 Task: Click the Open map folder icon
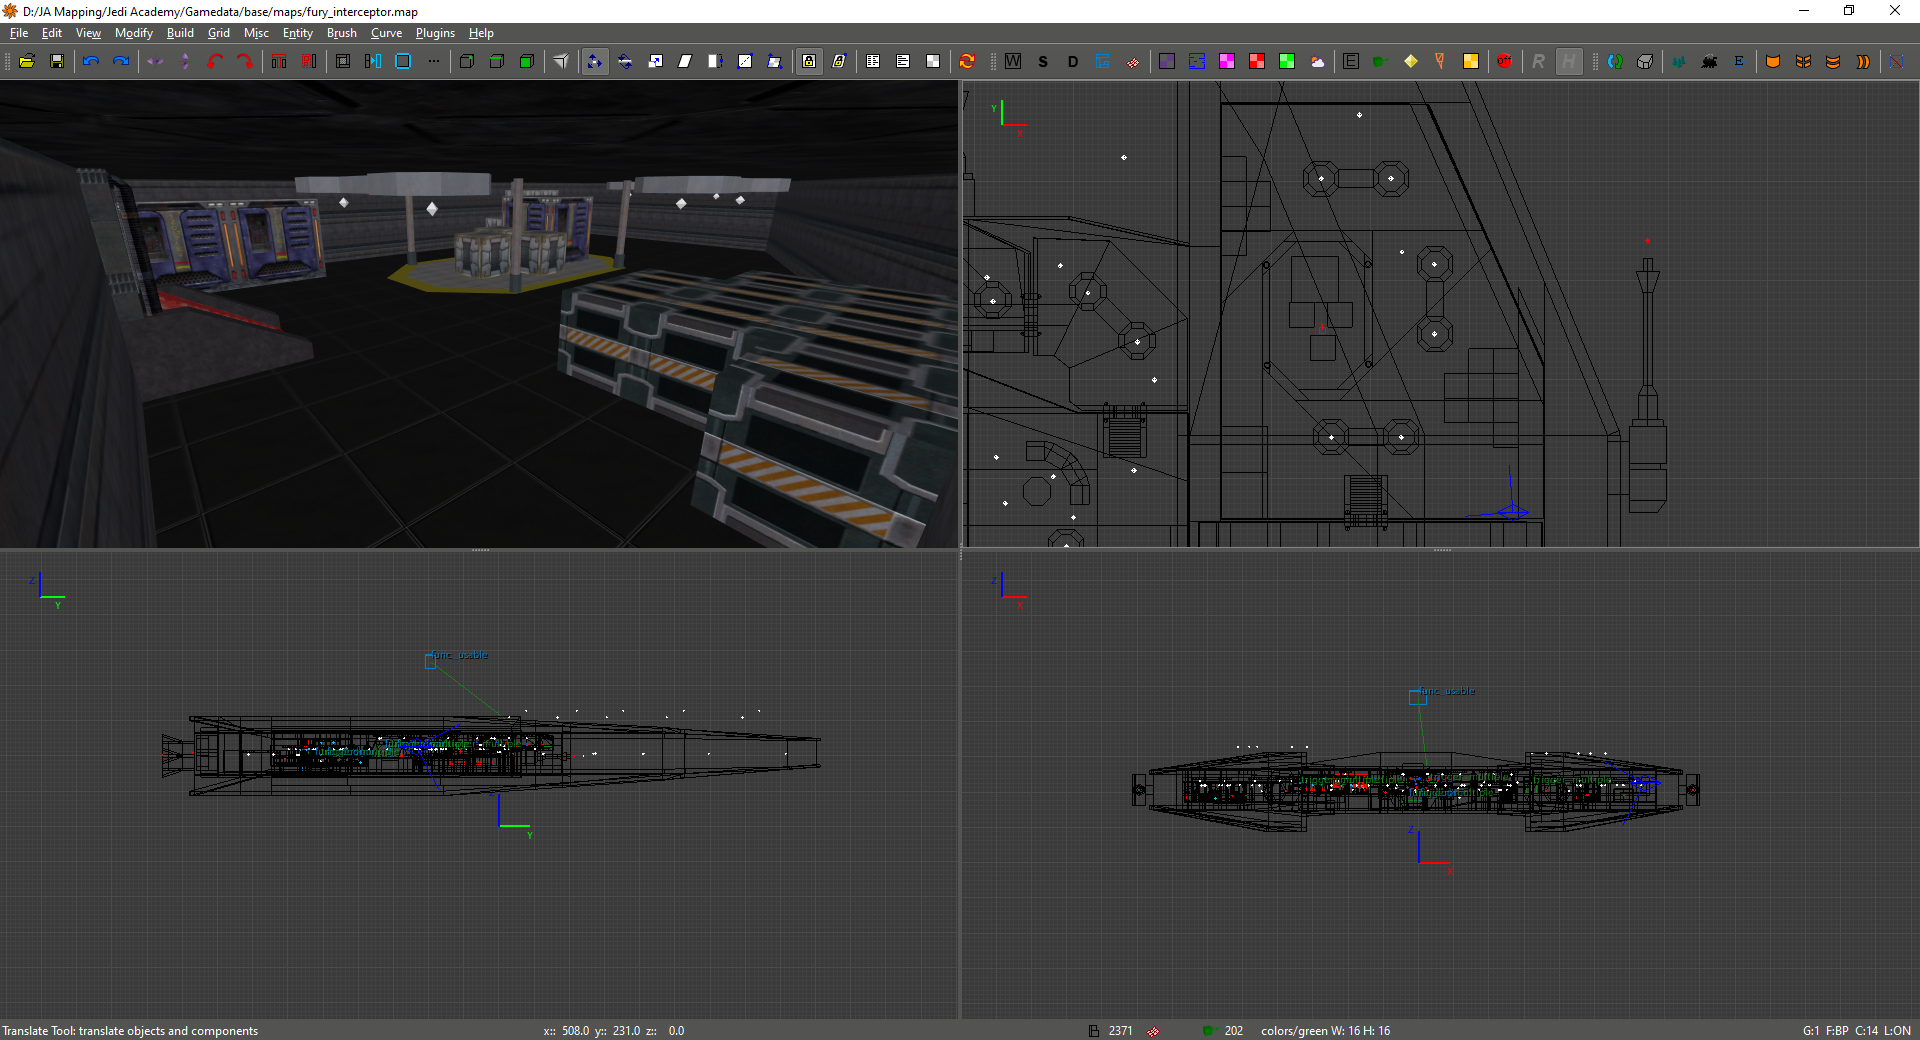(27, 61)
